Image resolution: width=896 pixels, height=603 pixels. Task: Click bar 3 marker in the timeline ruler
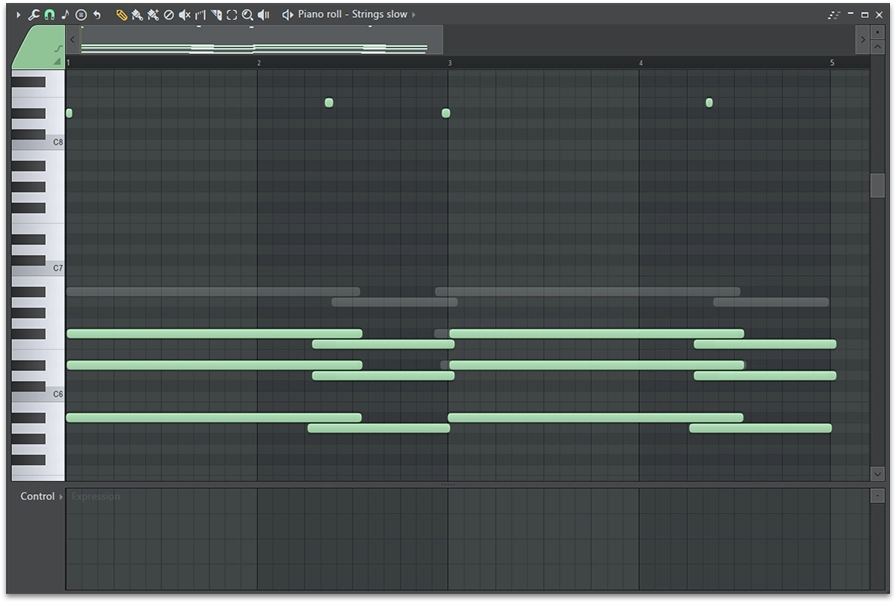point(449,63)
